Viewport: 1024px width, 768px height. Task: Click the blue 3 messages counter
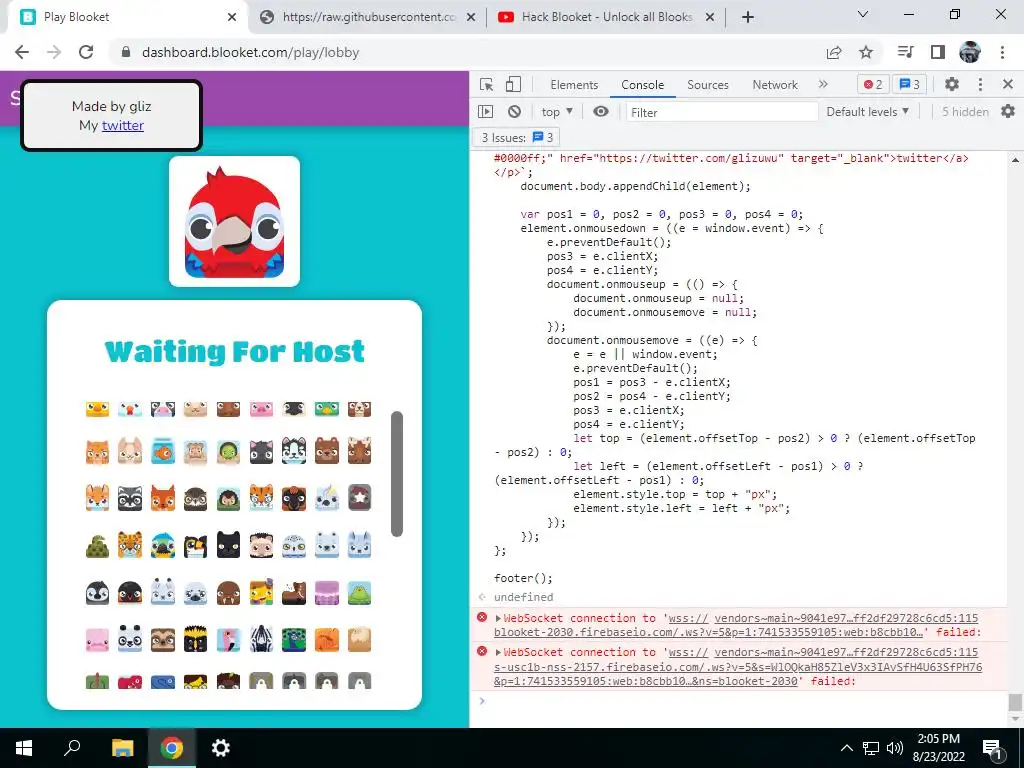909,84
